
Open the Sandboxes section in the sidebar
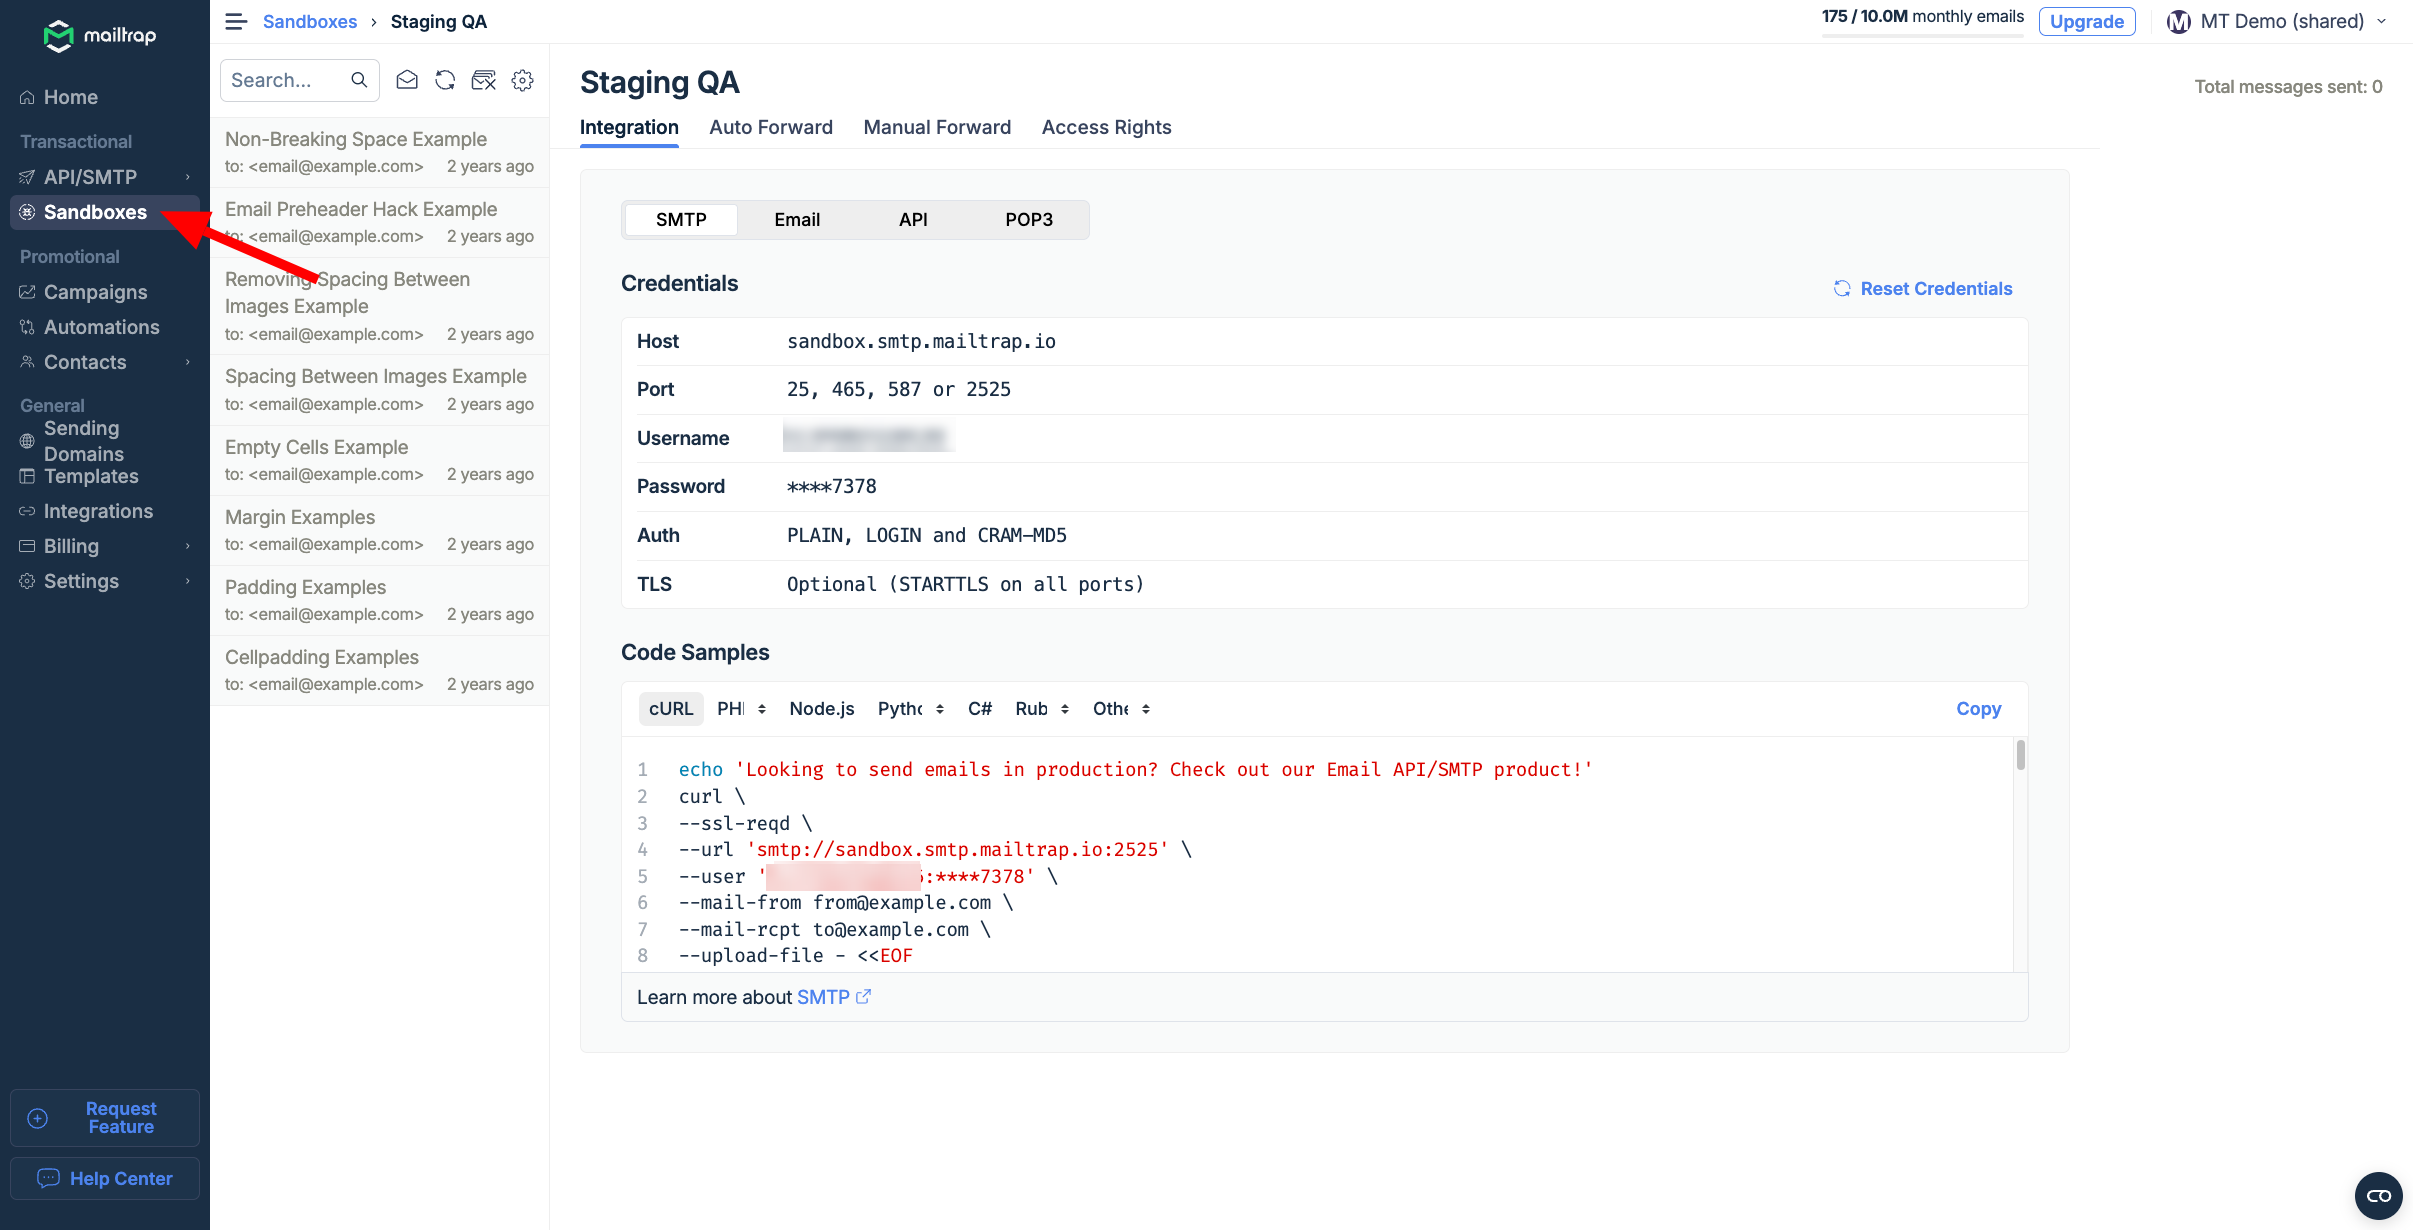(93, 212)
